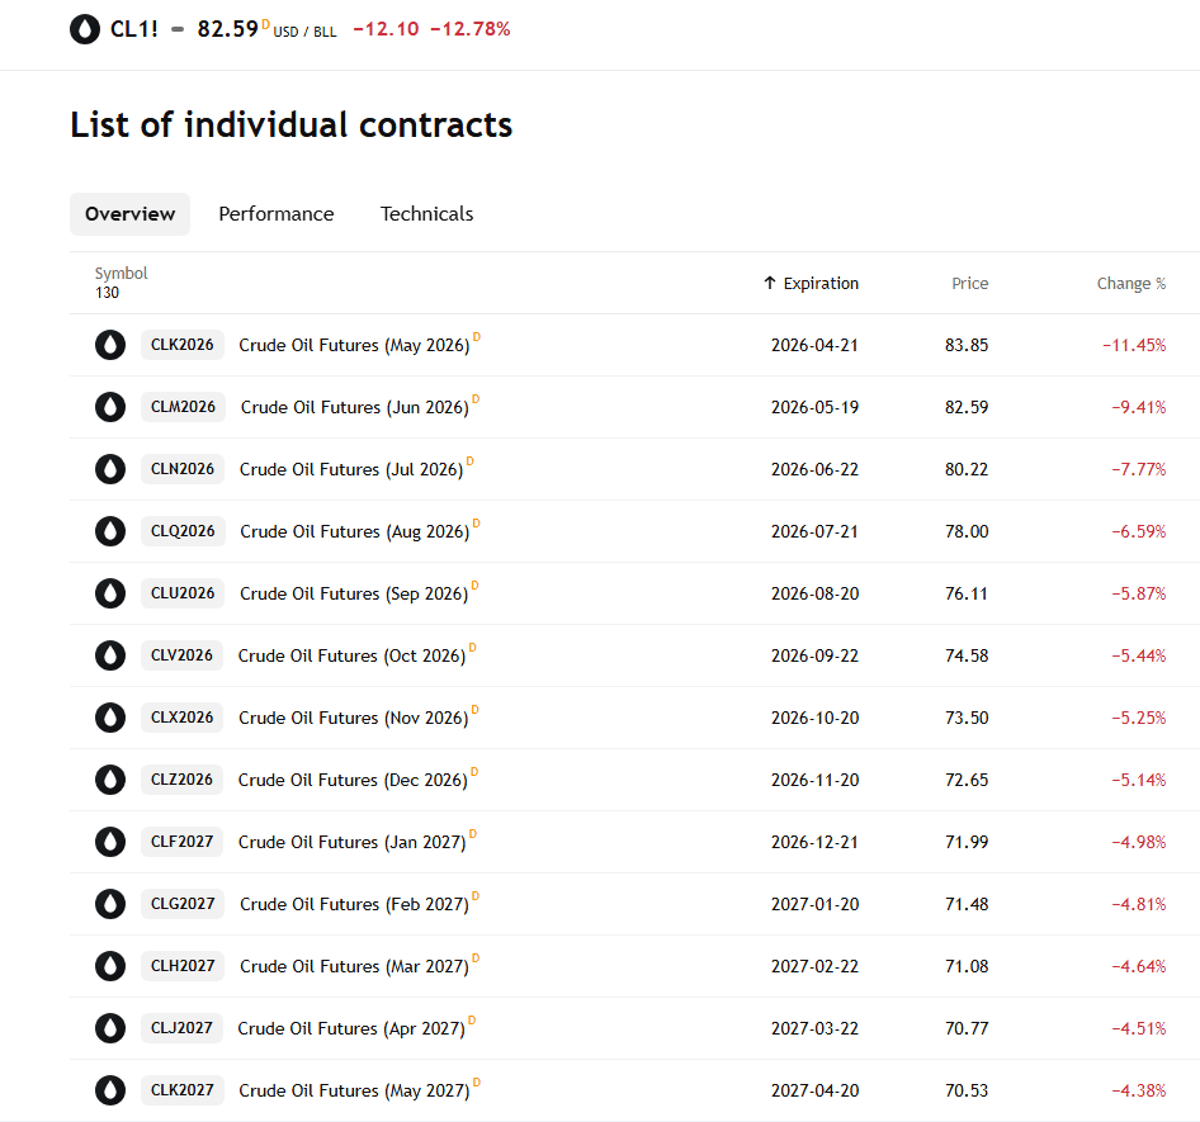Open Crude Oil Futures (Apr 2027) link
This screenshot has height=1122, width=1200.
click(351, 1028)
